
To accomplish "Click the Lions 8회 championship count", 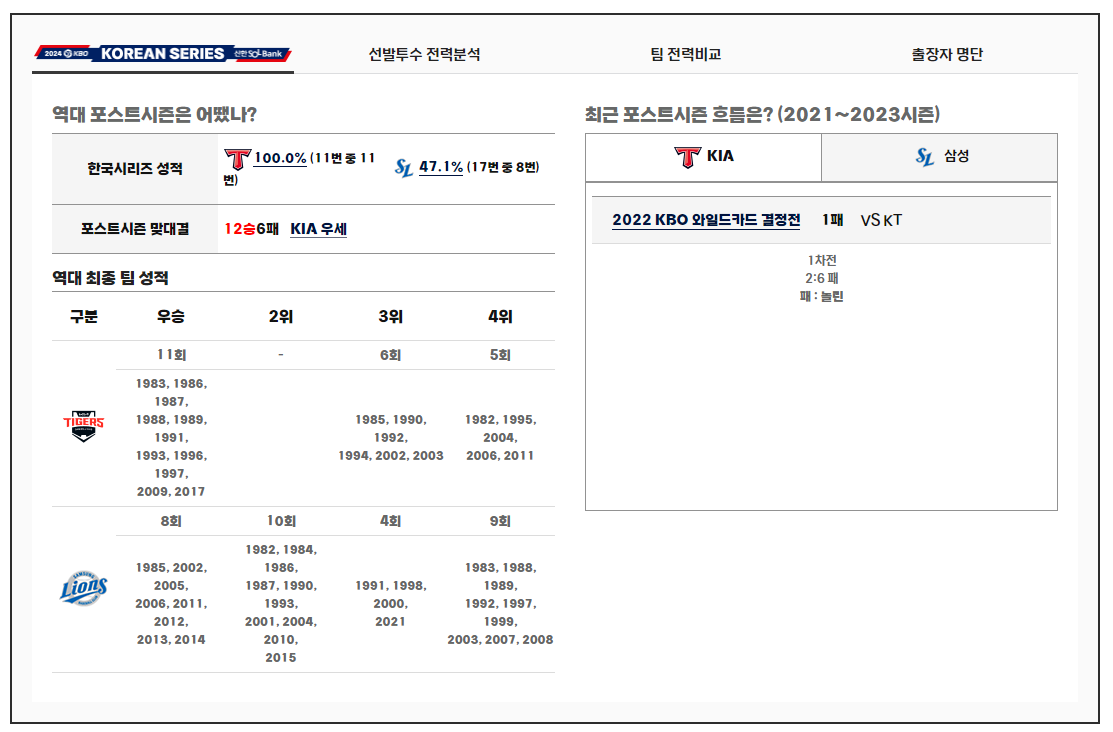I will click(x=171, y=520).
